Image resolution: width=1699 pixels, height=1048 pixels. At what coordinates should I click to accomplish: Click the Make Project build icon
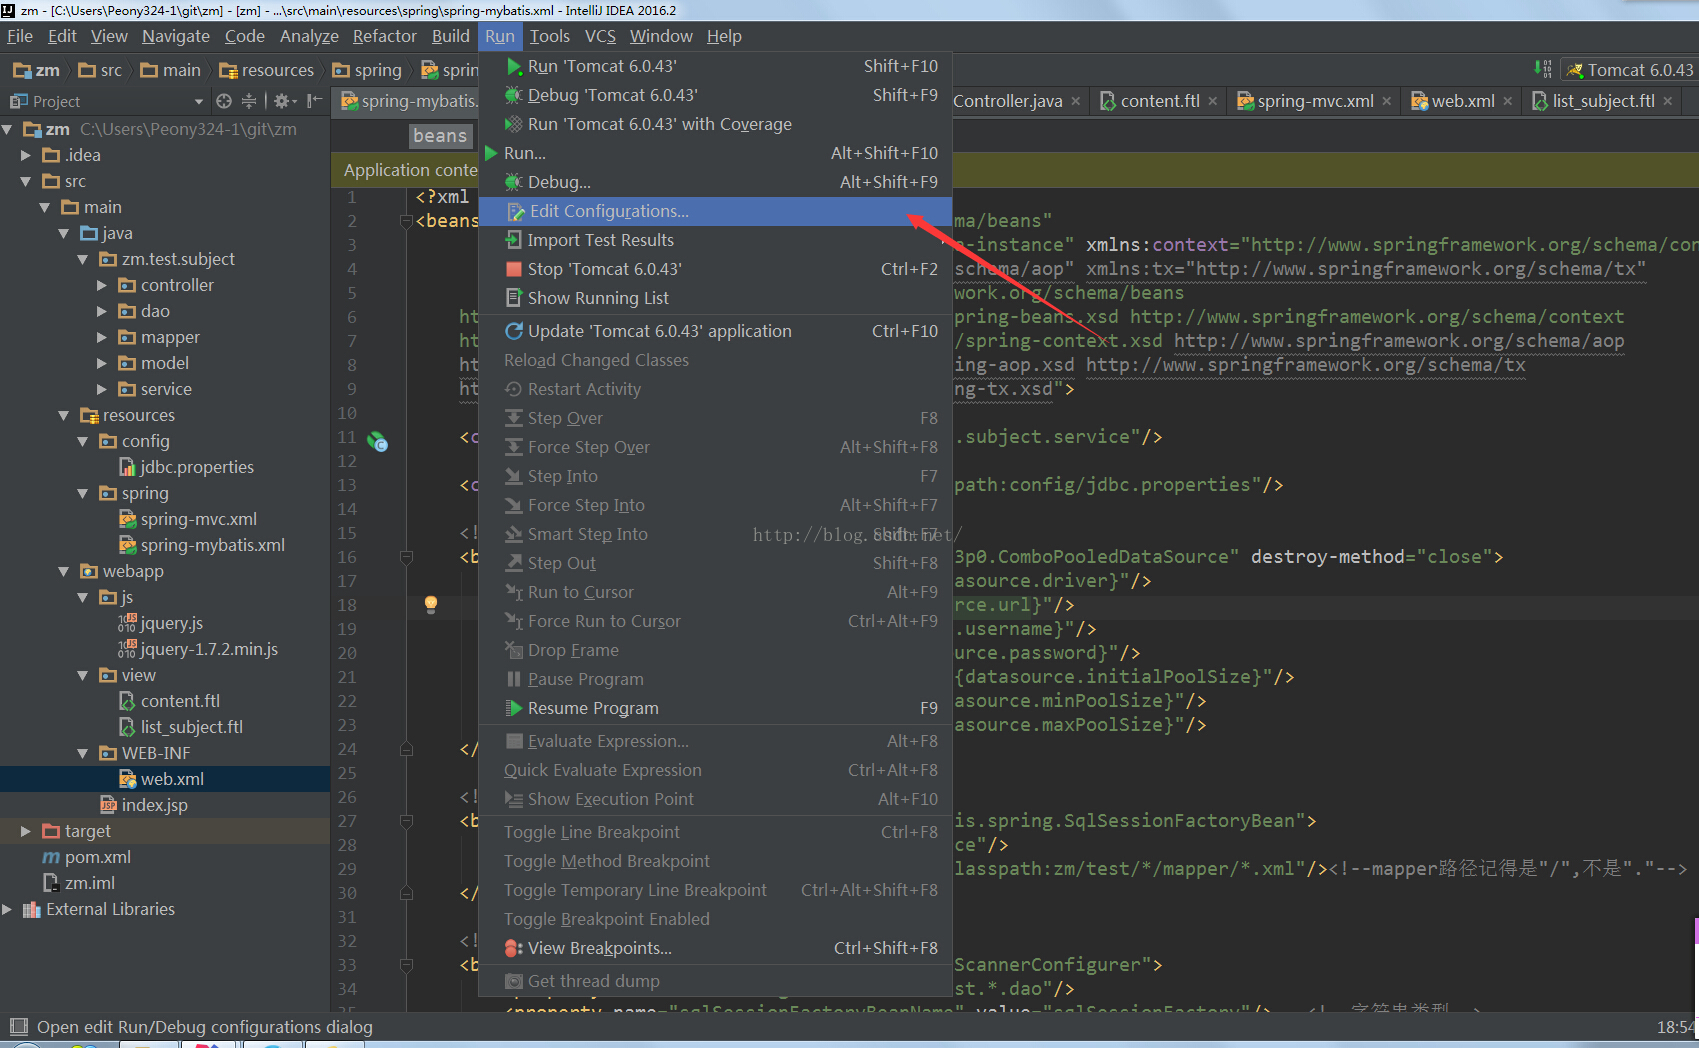click(x=1542, y=69)
